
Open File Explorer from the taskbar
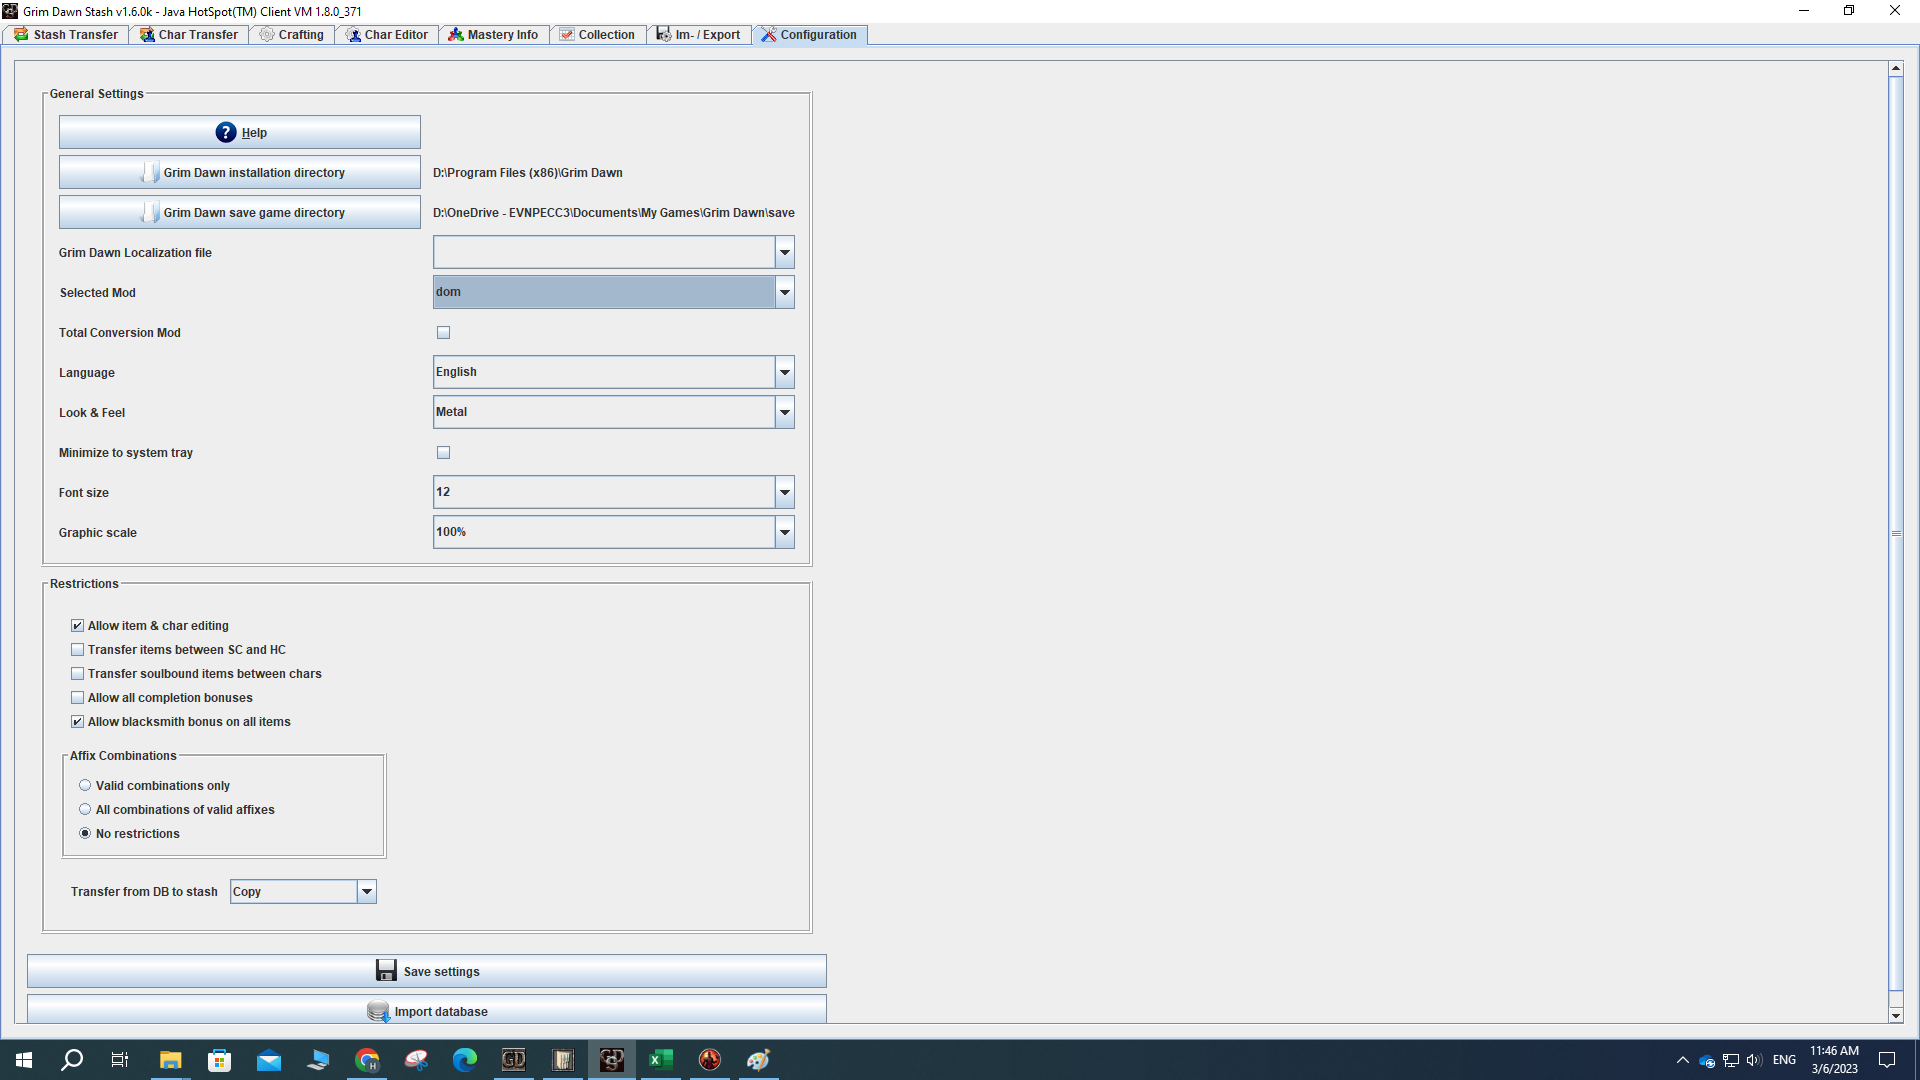coord(171,1060)
